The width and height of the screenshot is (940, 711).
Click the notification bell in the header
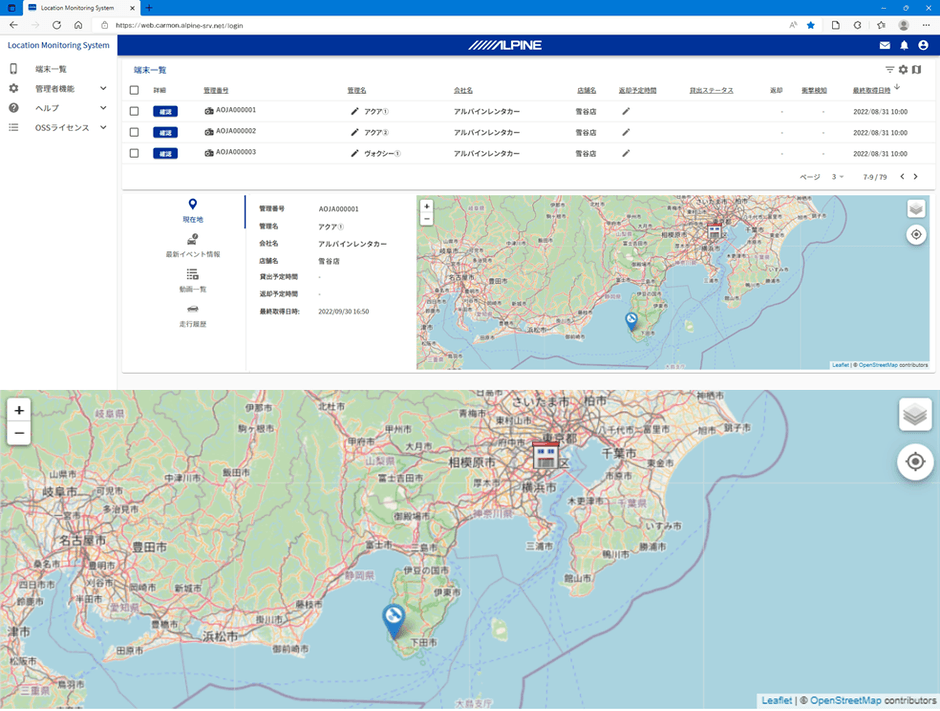coord(904,45)
